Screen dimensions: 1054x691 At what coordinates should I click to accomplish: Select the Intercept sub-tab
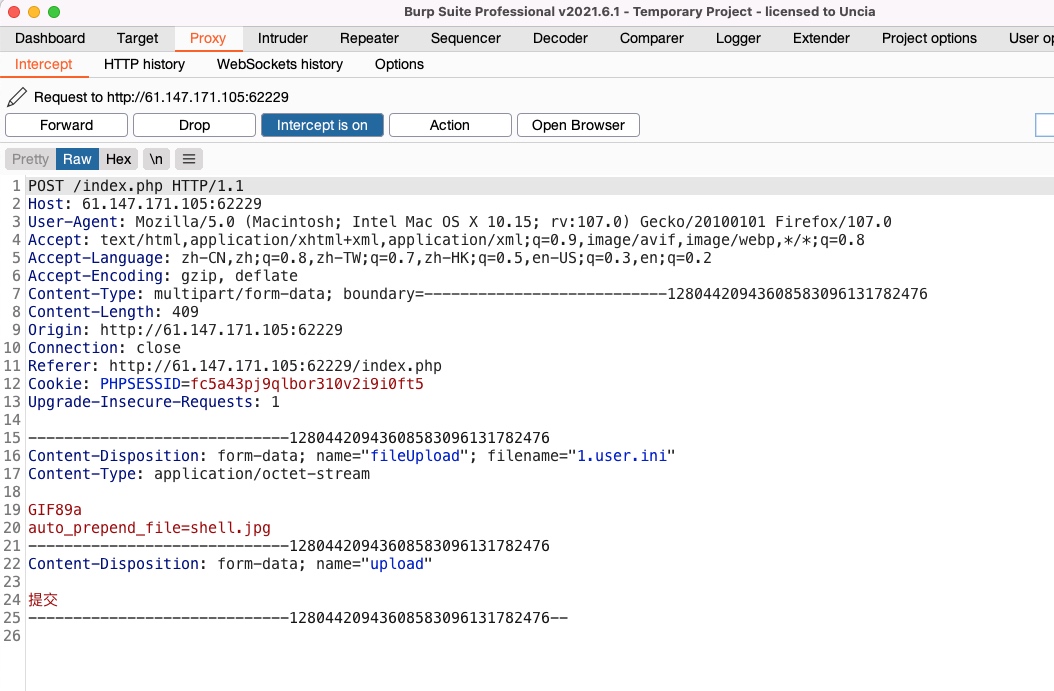click(43, 65)
